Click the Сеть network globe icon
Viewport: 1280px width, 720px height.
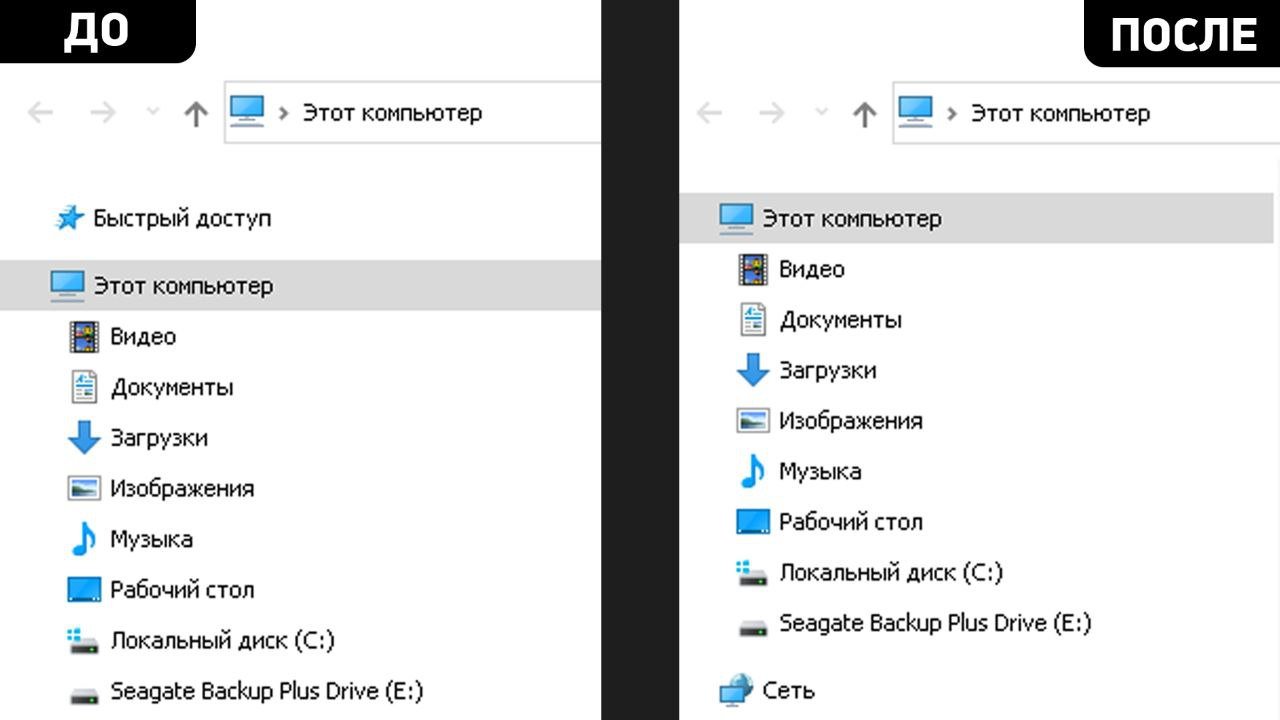736,690
